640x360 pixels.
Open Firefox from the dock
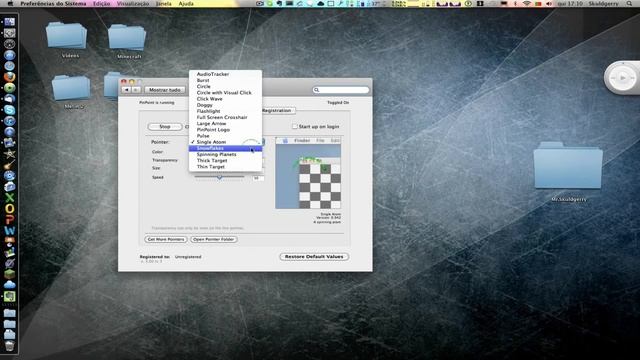point(9,77)
